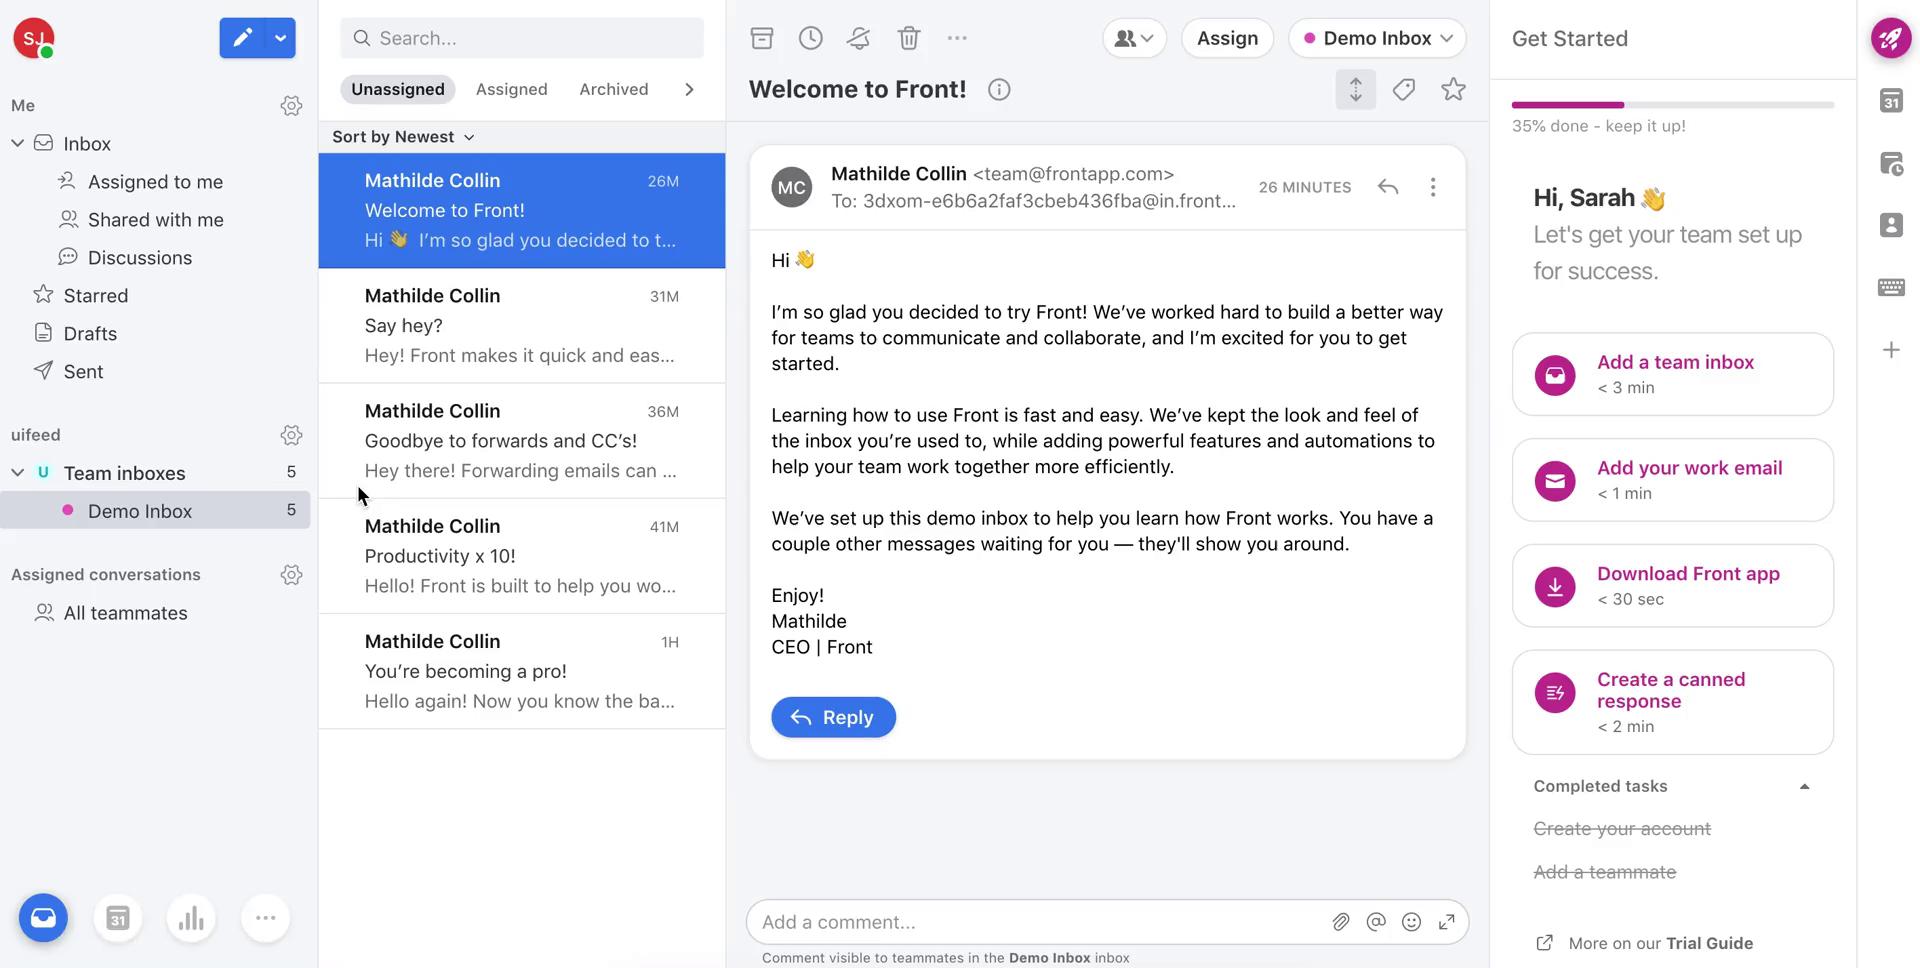
Task: Open the Sort by Newest dropdown
Action: click(x=403, y=137)
